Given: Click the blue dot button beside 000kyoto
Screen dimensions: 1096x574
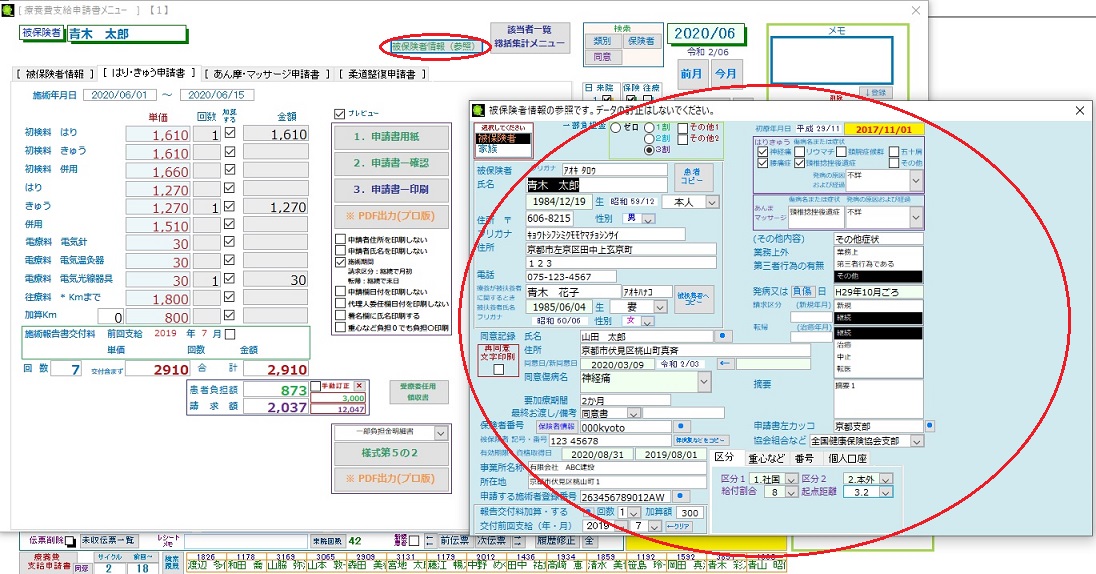Looking at the screenshot, I should point(682,426).
